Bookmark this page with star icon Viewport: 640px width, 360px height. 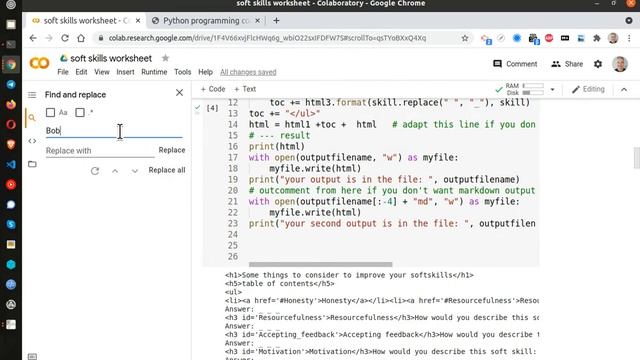click(464, 38)
